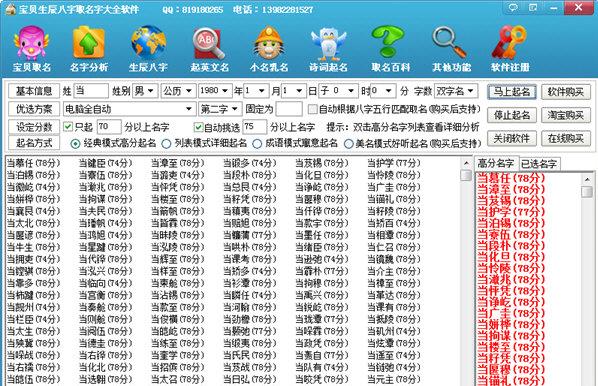The width and height of the screenshot is (598, 386).
Task: Switch to the 已选名字 tab
Action: [539, 164]
